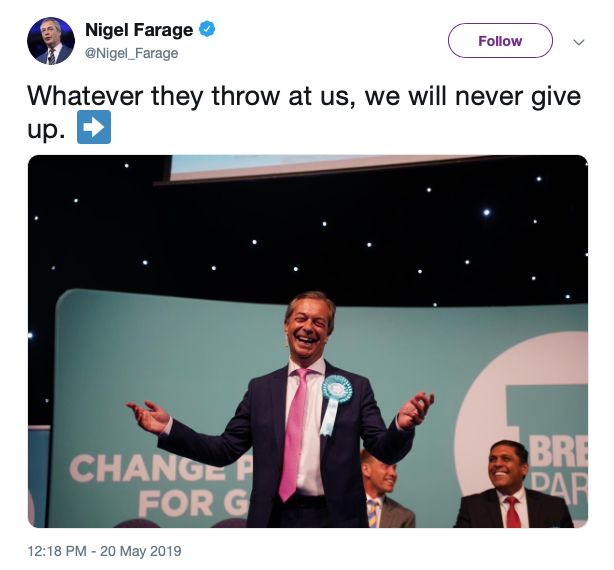This screenshot has width=614, height=570.
Task: Click the seated man wearing red tie
Action: pos(511,485)
